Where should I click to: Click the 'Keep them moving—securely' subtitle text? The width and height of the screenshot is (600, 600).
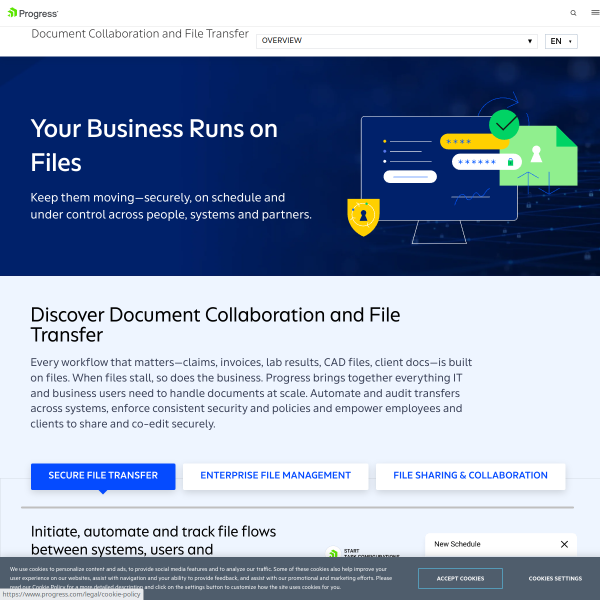[171, 206]
